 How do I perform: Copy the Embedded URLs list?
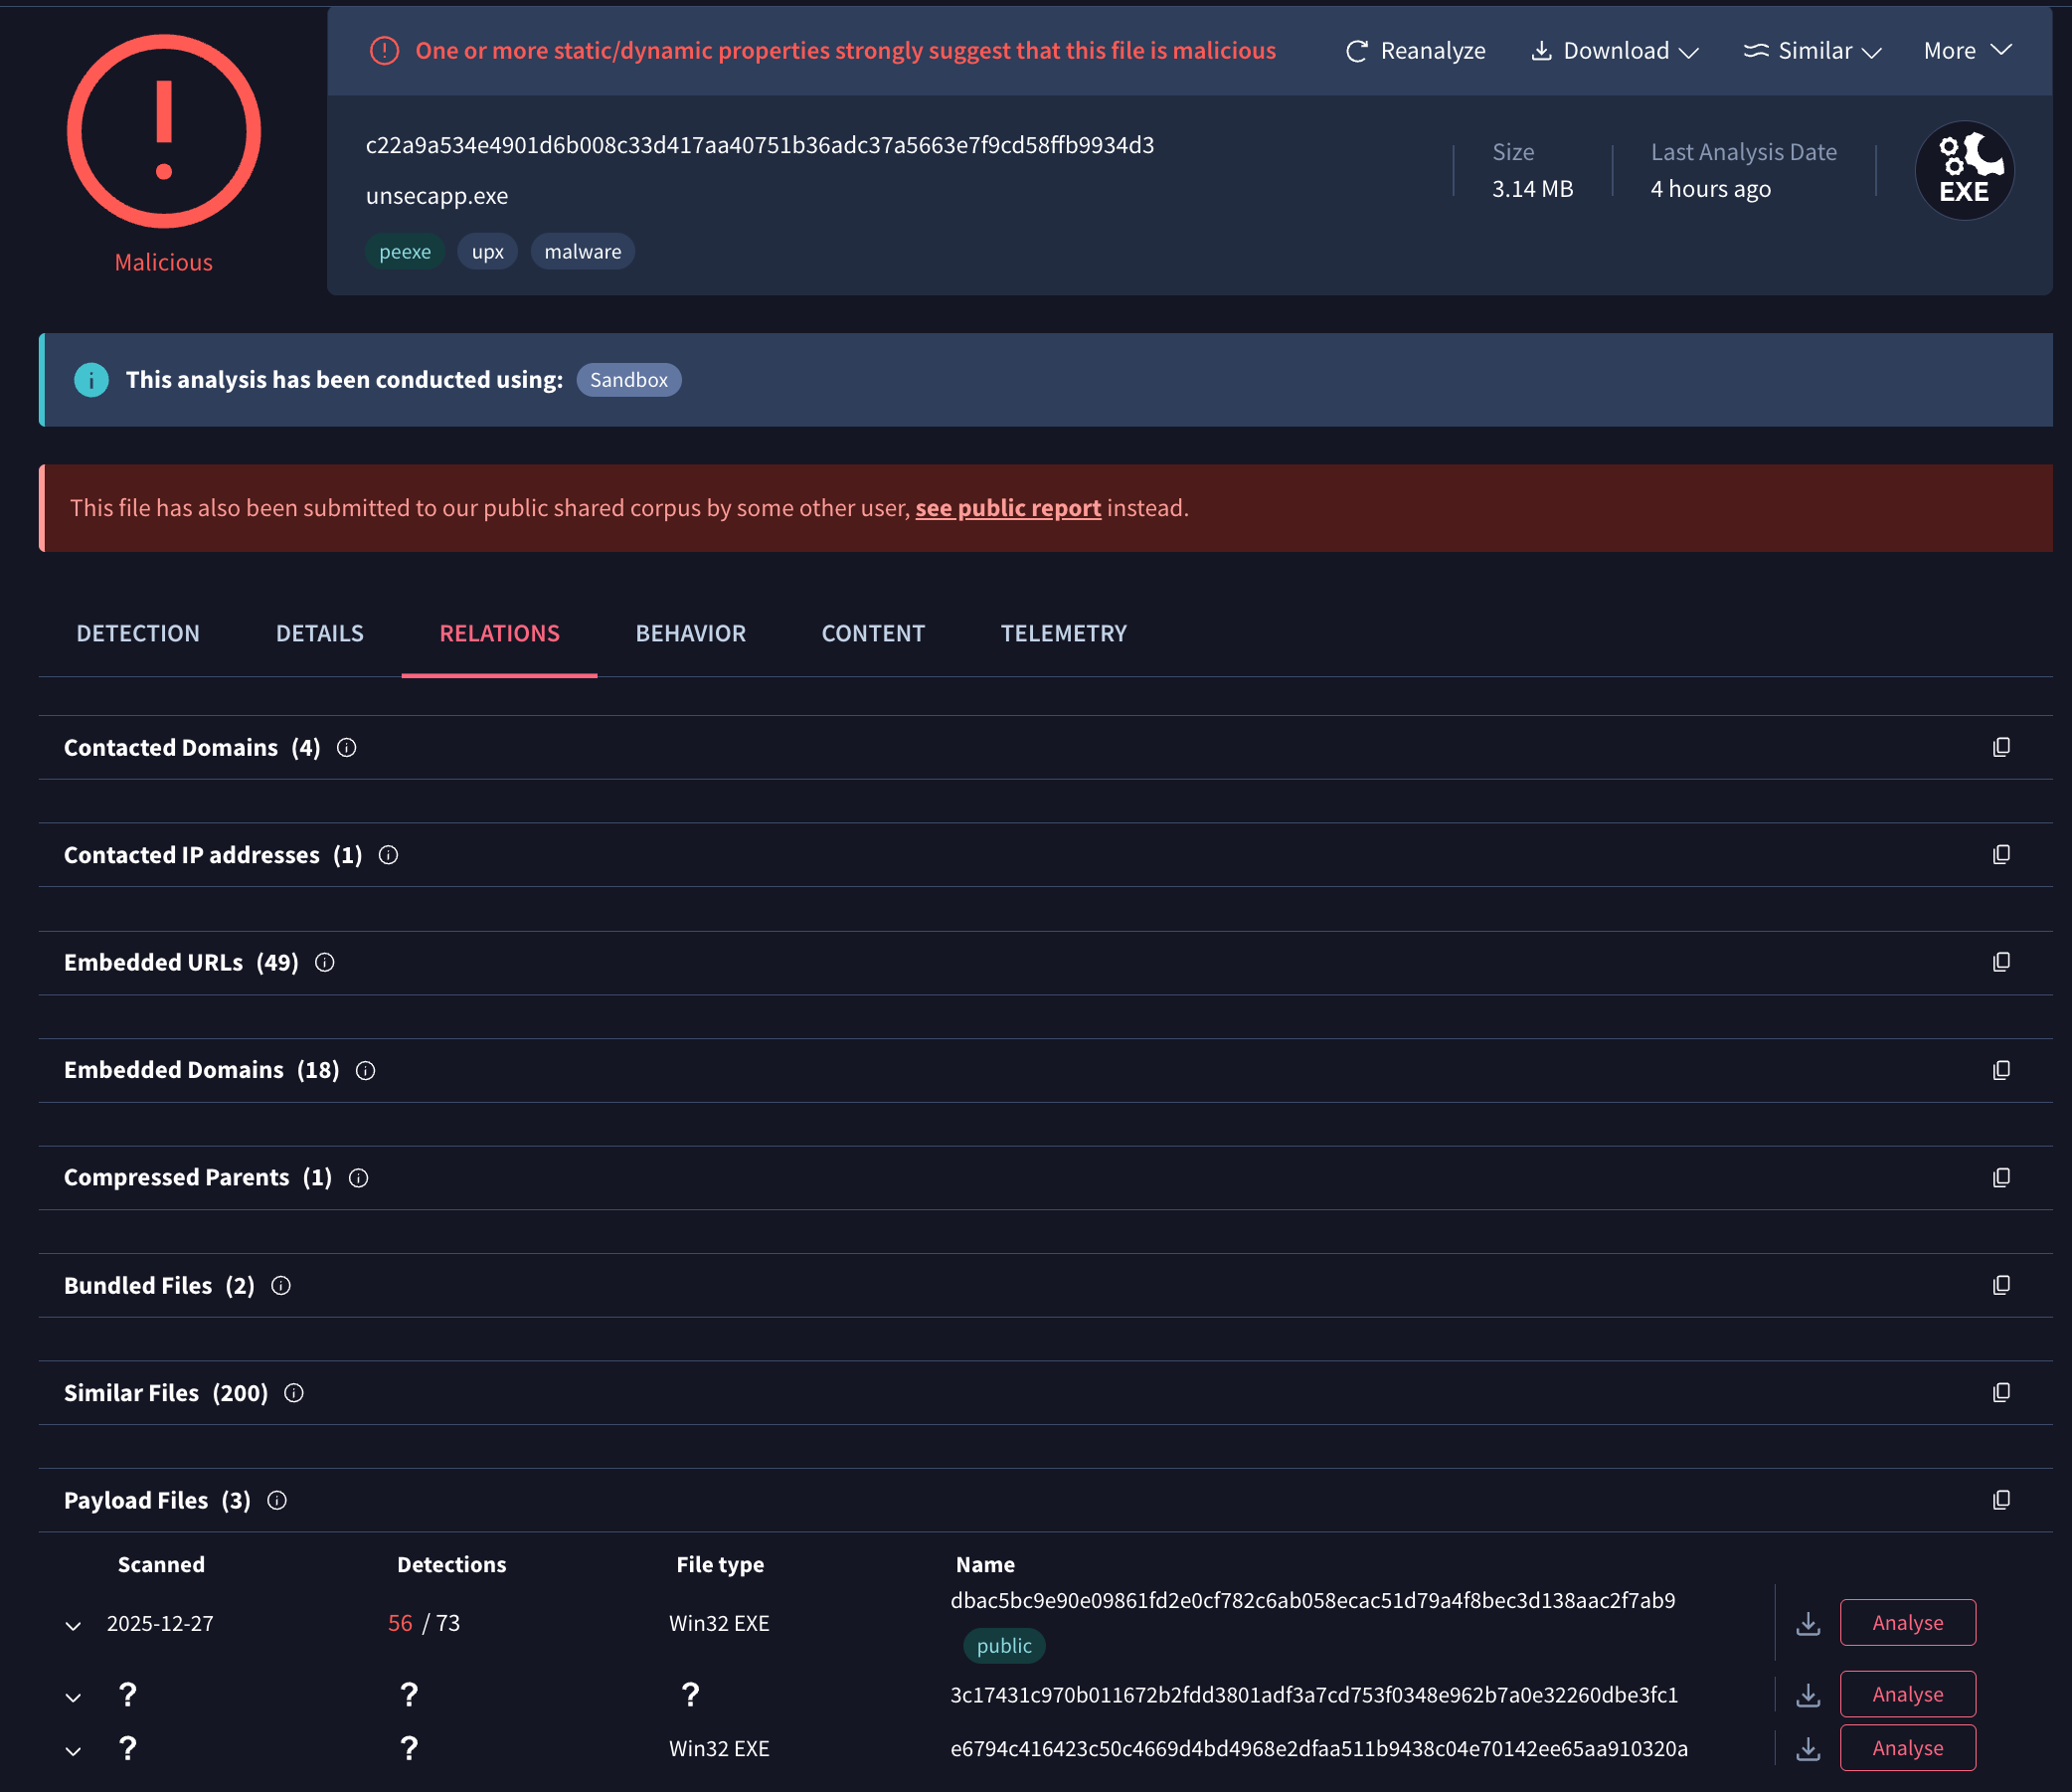click(x=2000, y=962)
